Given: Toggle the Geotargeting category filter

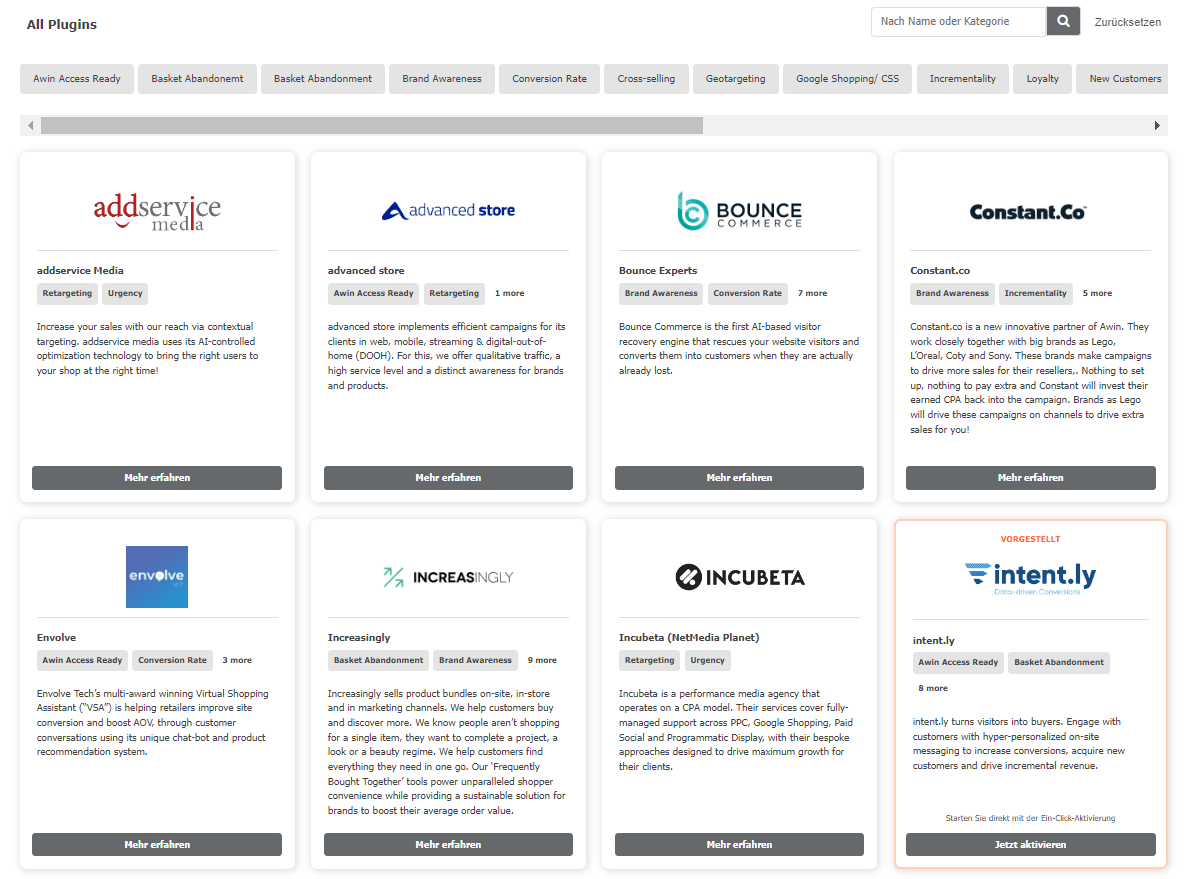Looking at the screenshot, I should tap(735, 79).
